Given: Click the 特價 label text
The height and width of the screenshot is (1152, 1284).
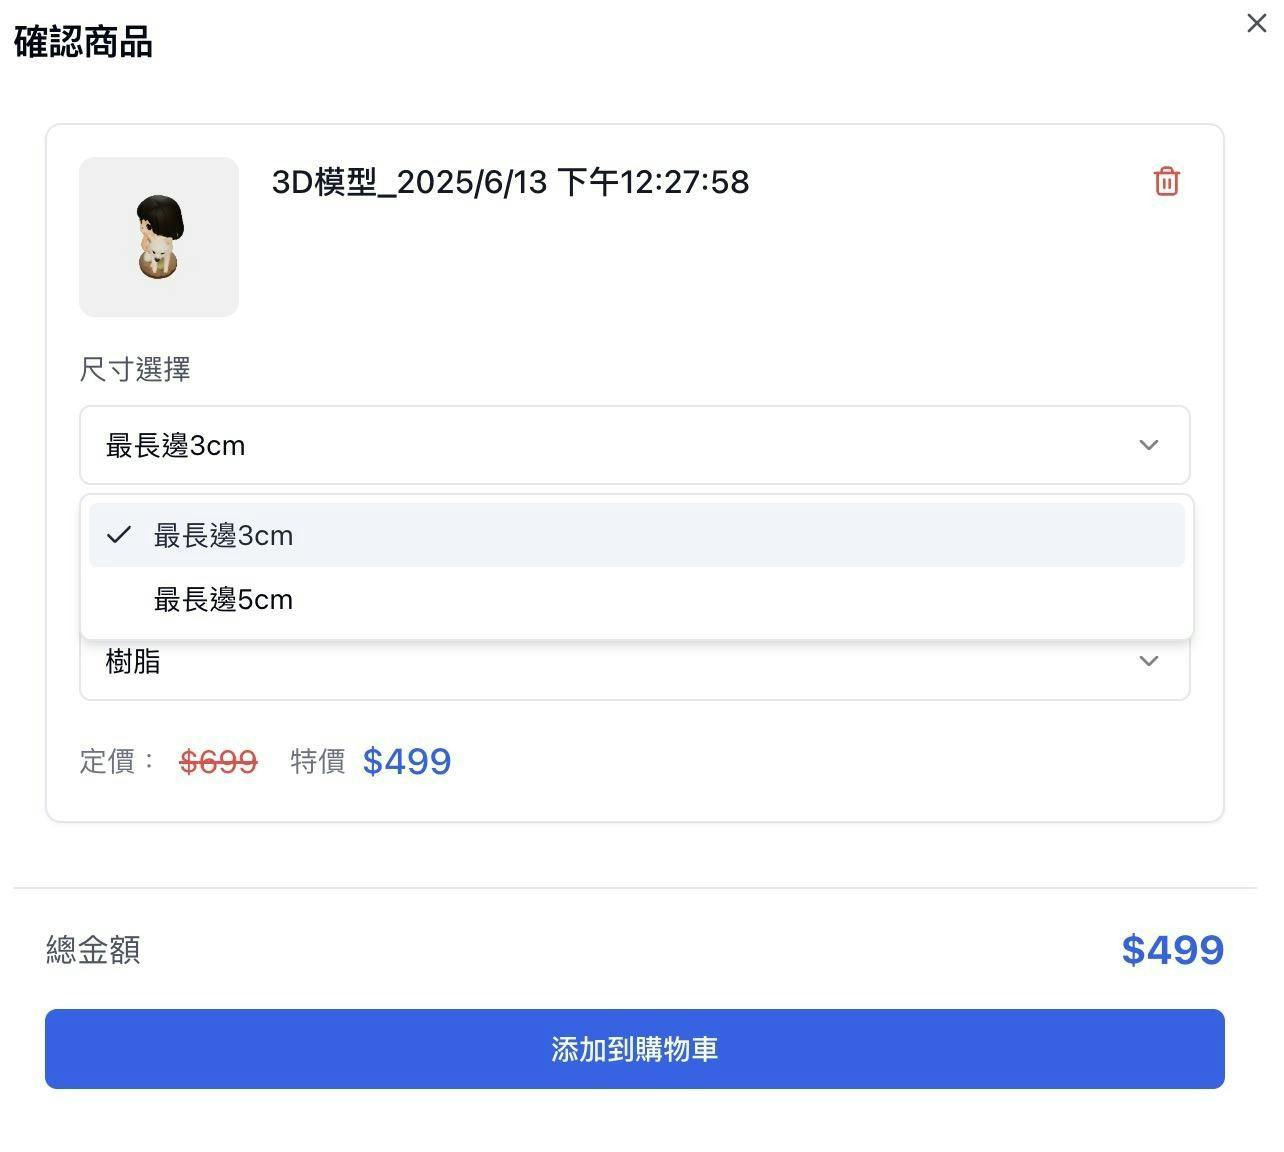Looking at the screenshot, I should [318, 762].
